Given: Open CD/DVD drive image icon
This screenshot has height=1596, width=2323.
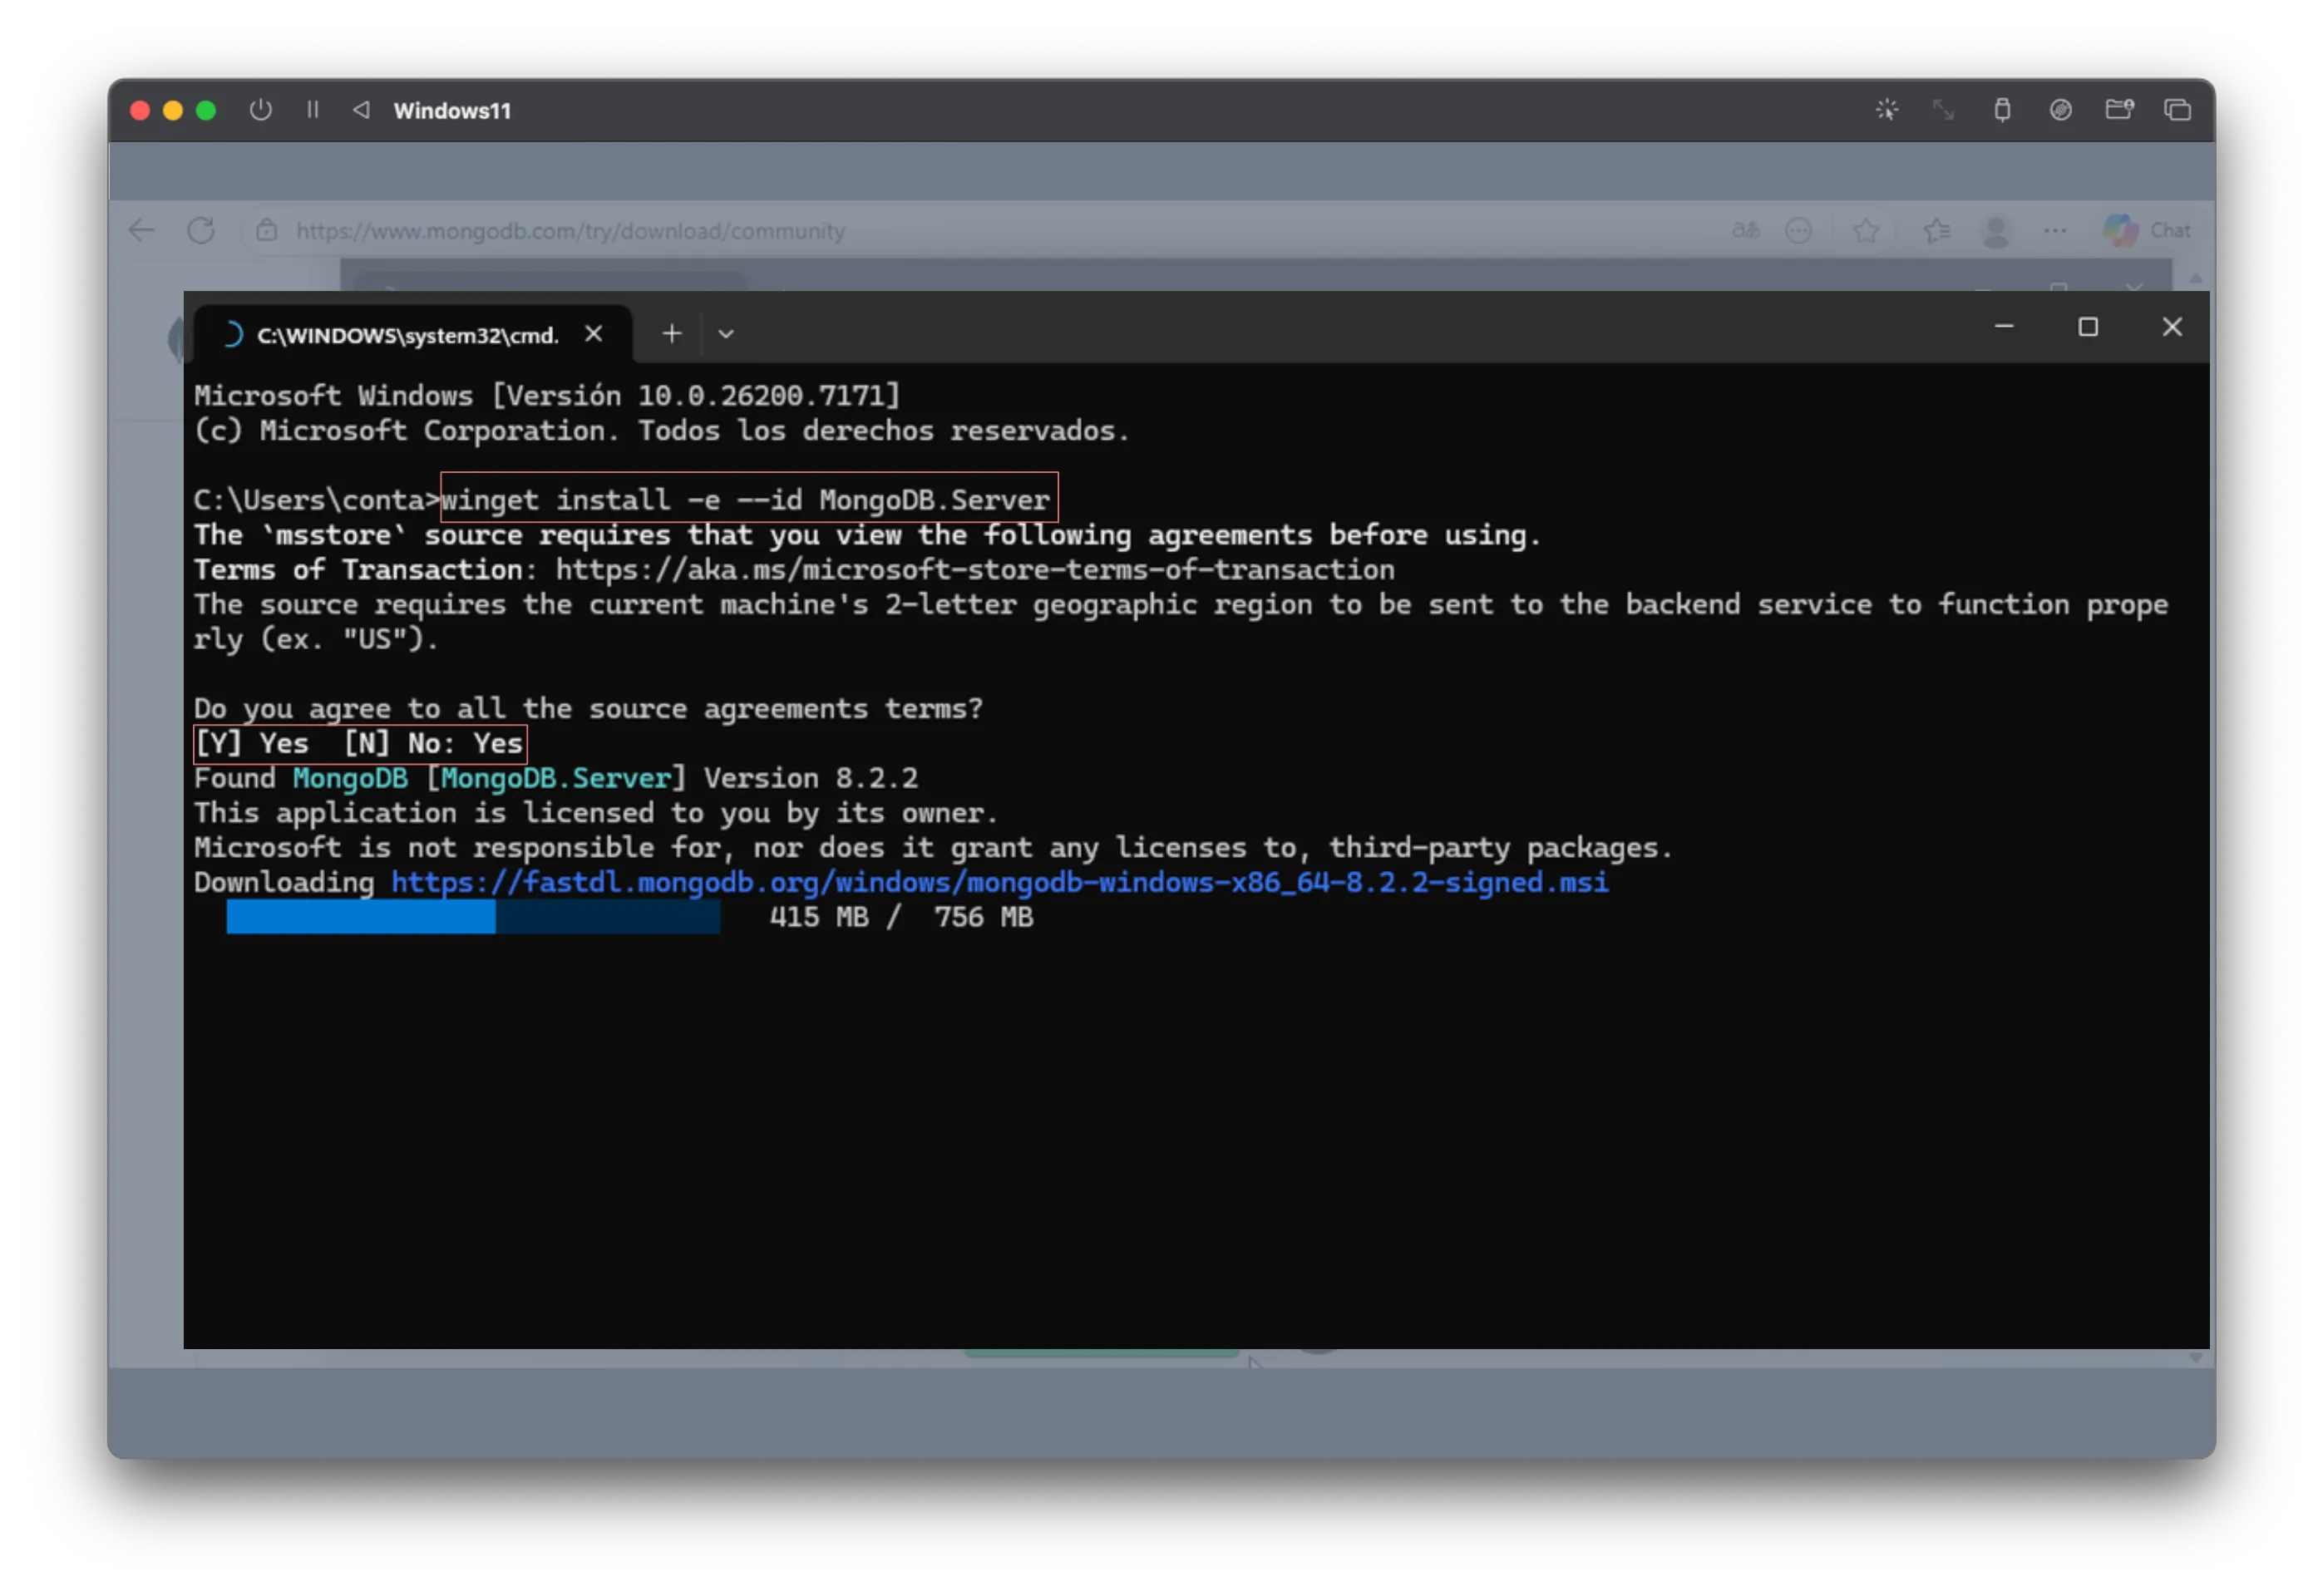Looking at the screenshot, I should pos(2060,110).
